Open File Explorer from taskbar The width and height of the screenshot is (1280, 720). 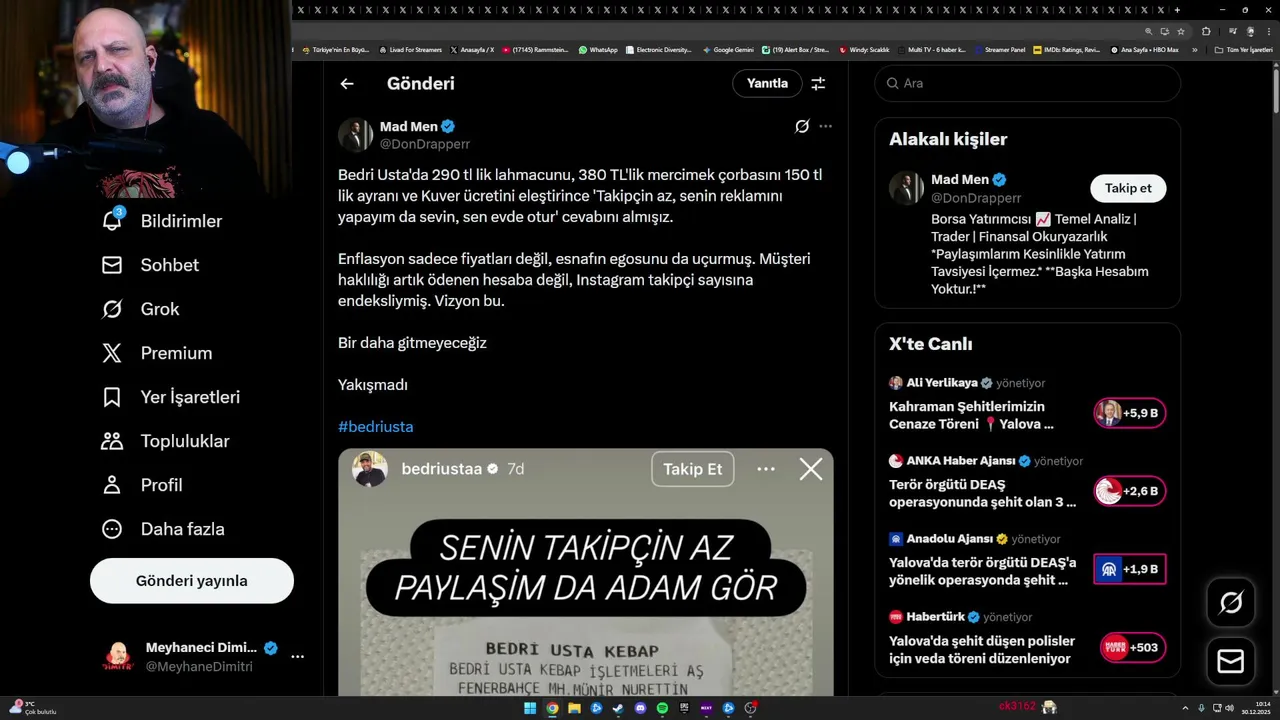pyautogui.click(x=574, y=708)
